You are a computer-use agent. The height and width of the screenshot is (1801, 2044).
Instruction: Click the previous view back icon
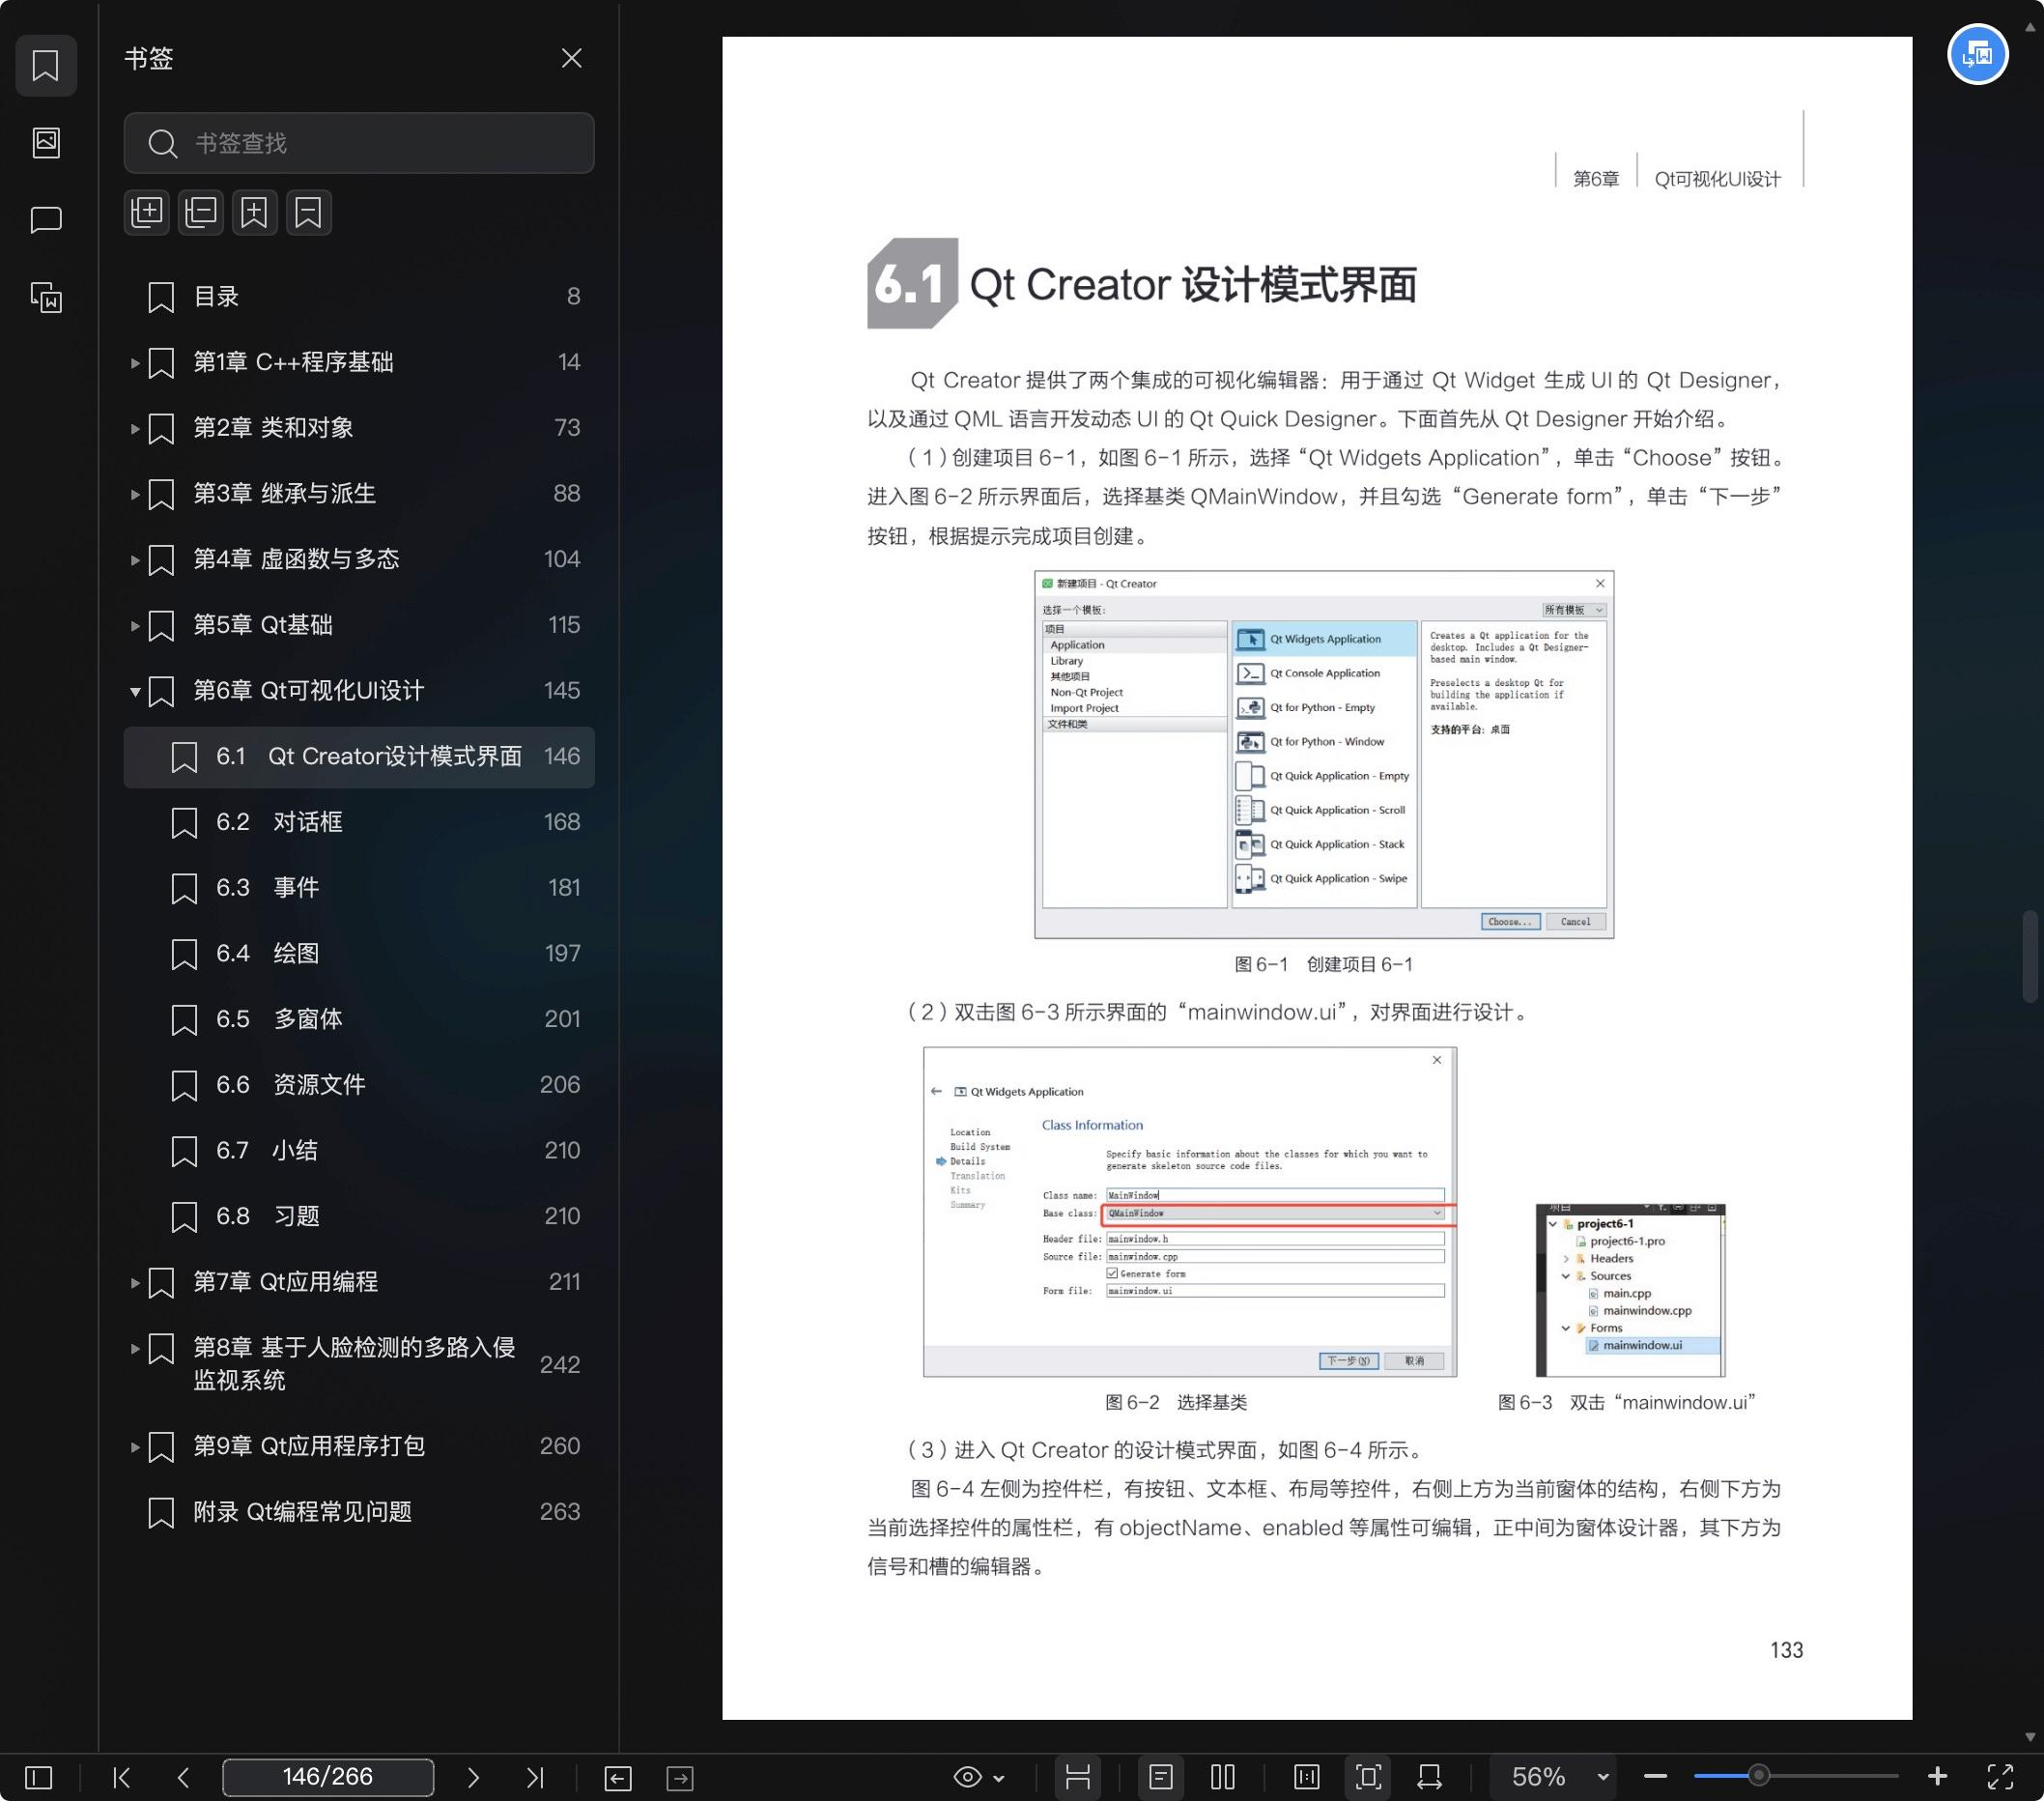618,1777
